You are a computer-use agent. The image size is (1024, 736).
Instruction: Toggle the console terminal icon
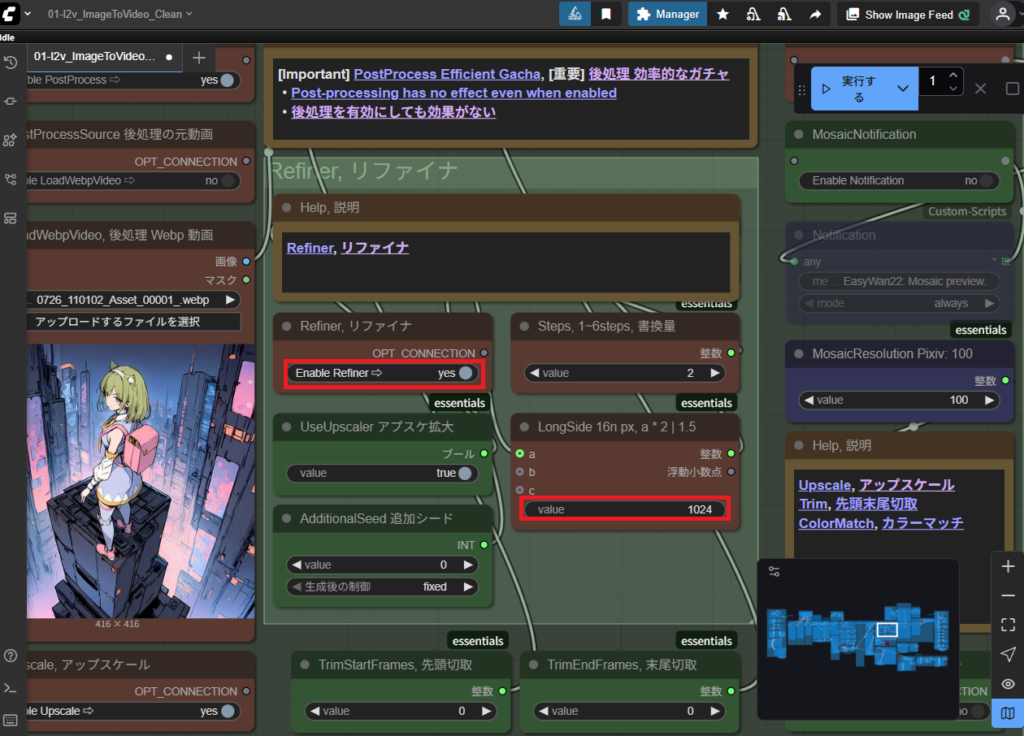pos(10,688)
